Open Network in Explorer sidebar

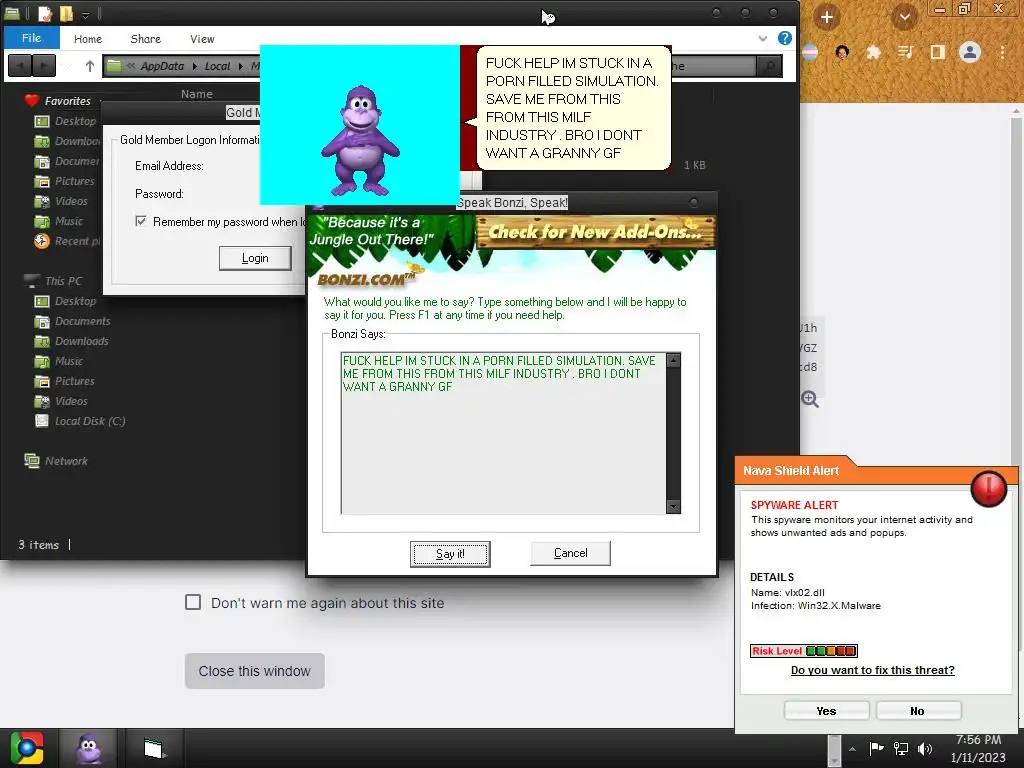(56, 460)
